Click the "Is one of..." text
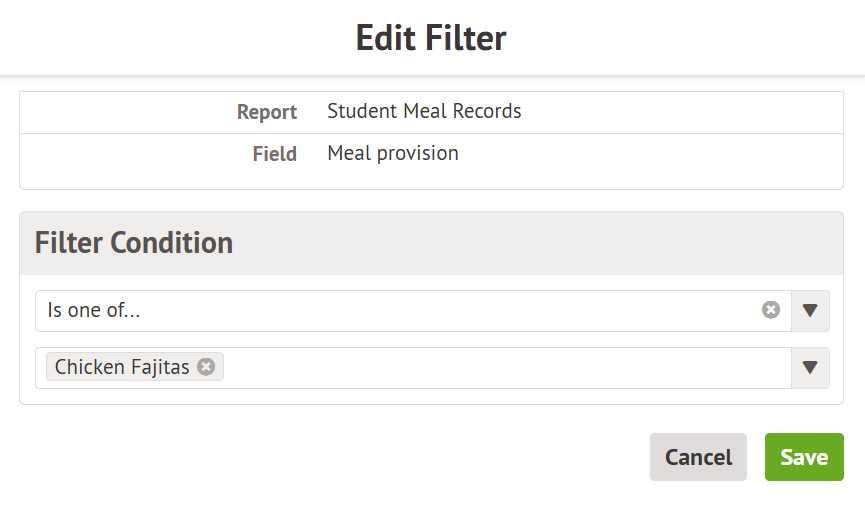 pyautogui.click(x=94, y=311)
